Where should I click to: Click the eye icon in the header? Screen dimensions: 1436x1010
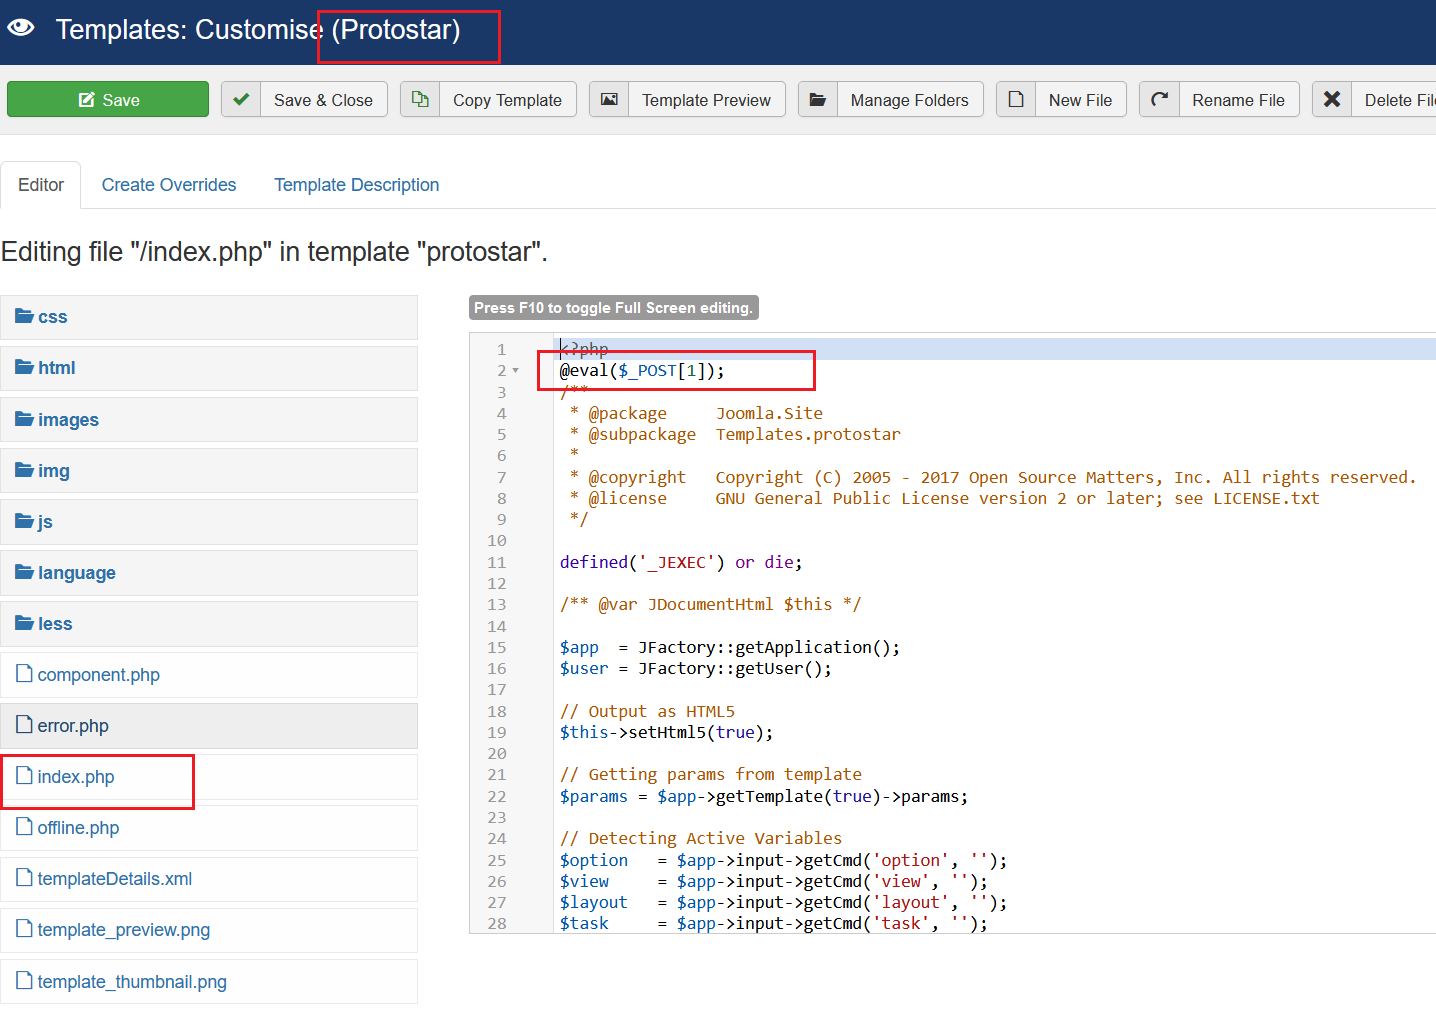[21, 28]
